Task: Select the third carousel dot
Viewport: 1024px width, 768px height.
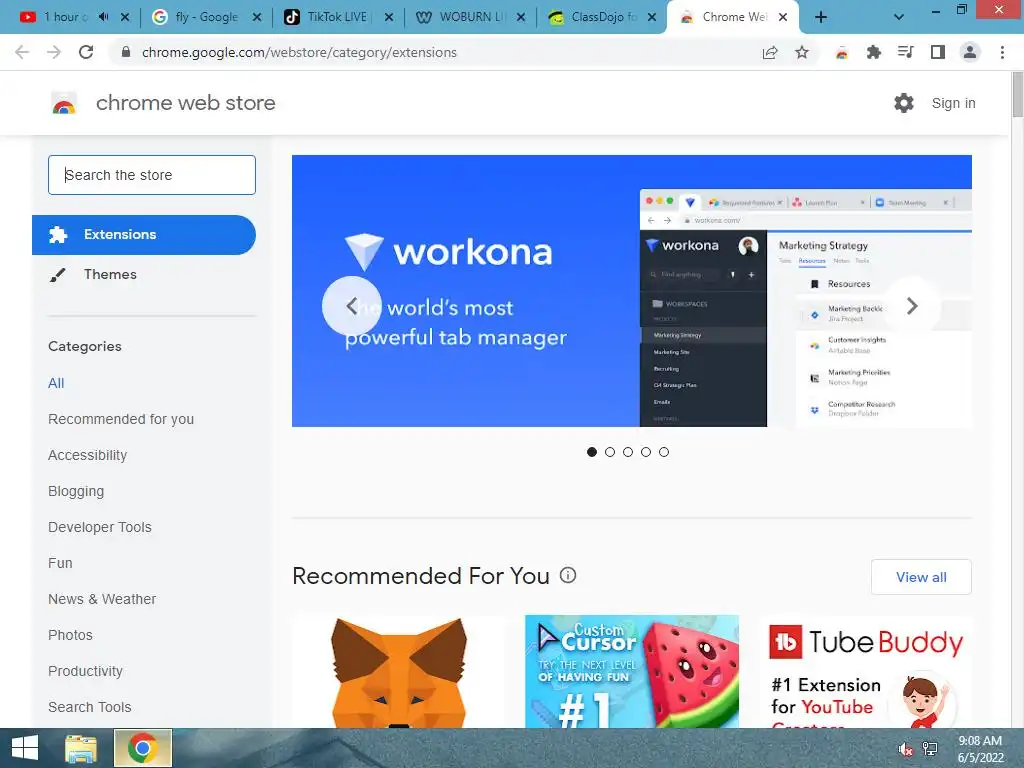Action: (x=628, y=452)
